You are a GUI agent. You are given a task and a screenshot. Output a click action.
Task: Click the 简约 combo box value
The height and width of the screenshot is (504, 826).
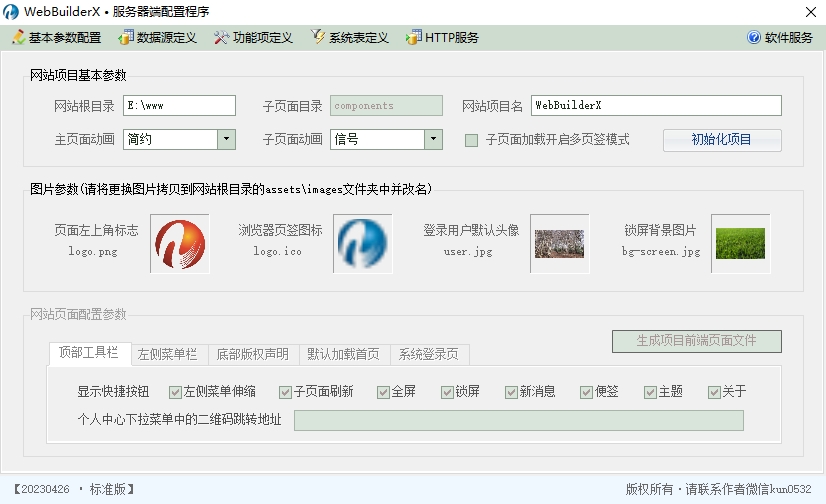pos(170,139)
